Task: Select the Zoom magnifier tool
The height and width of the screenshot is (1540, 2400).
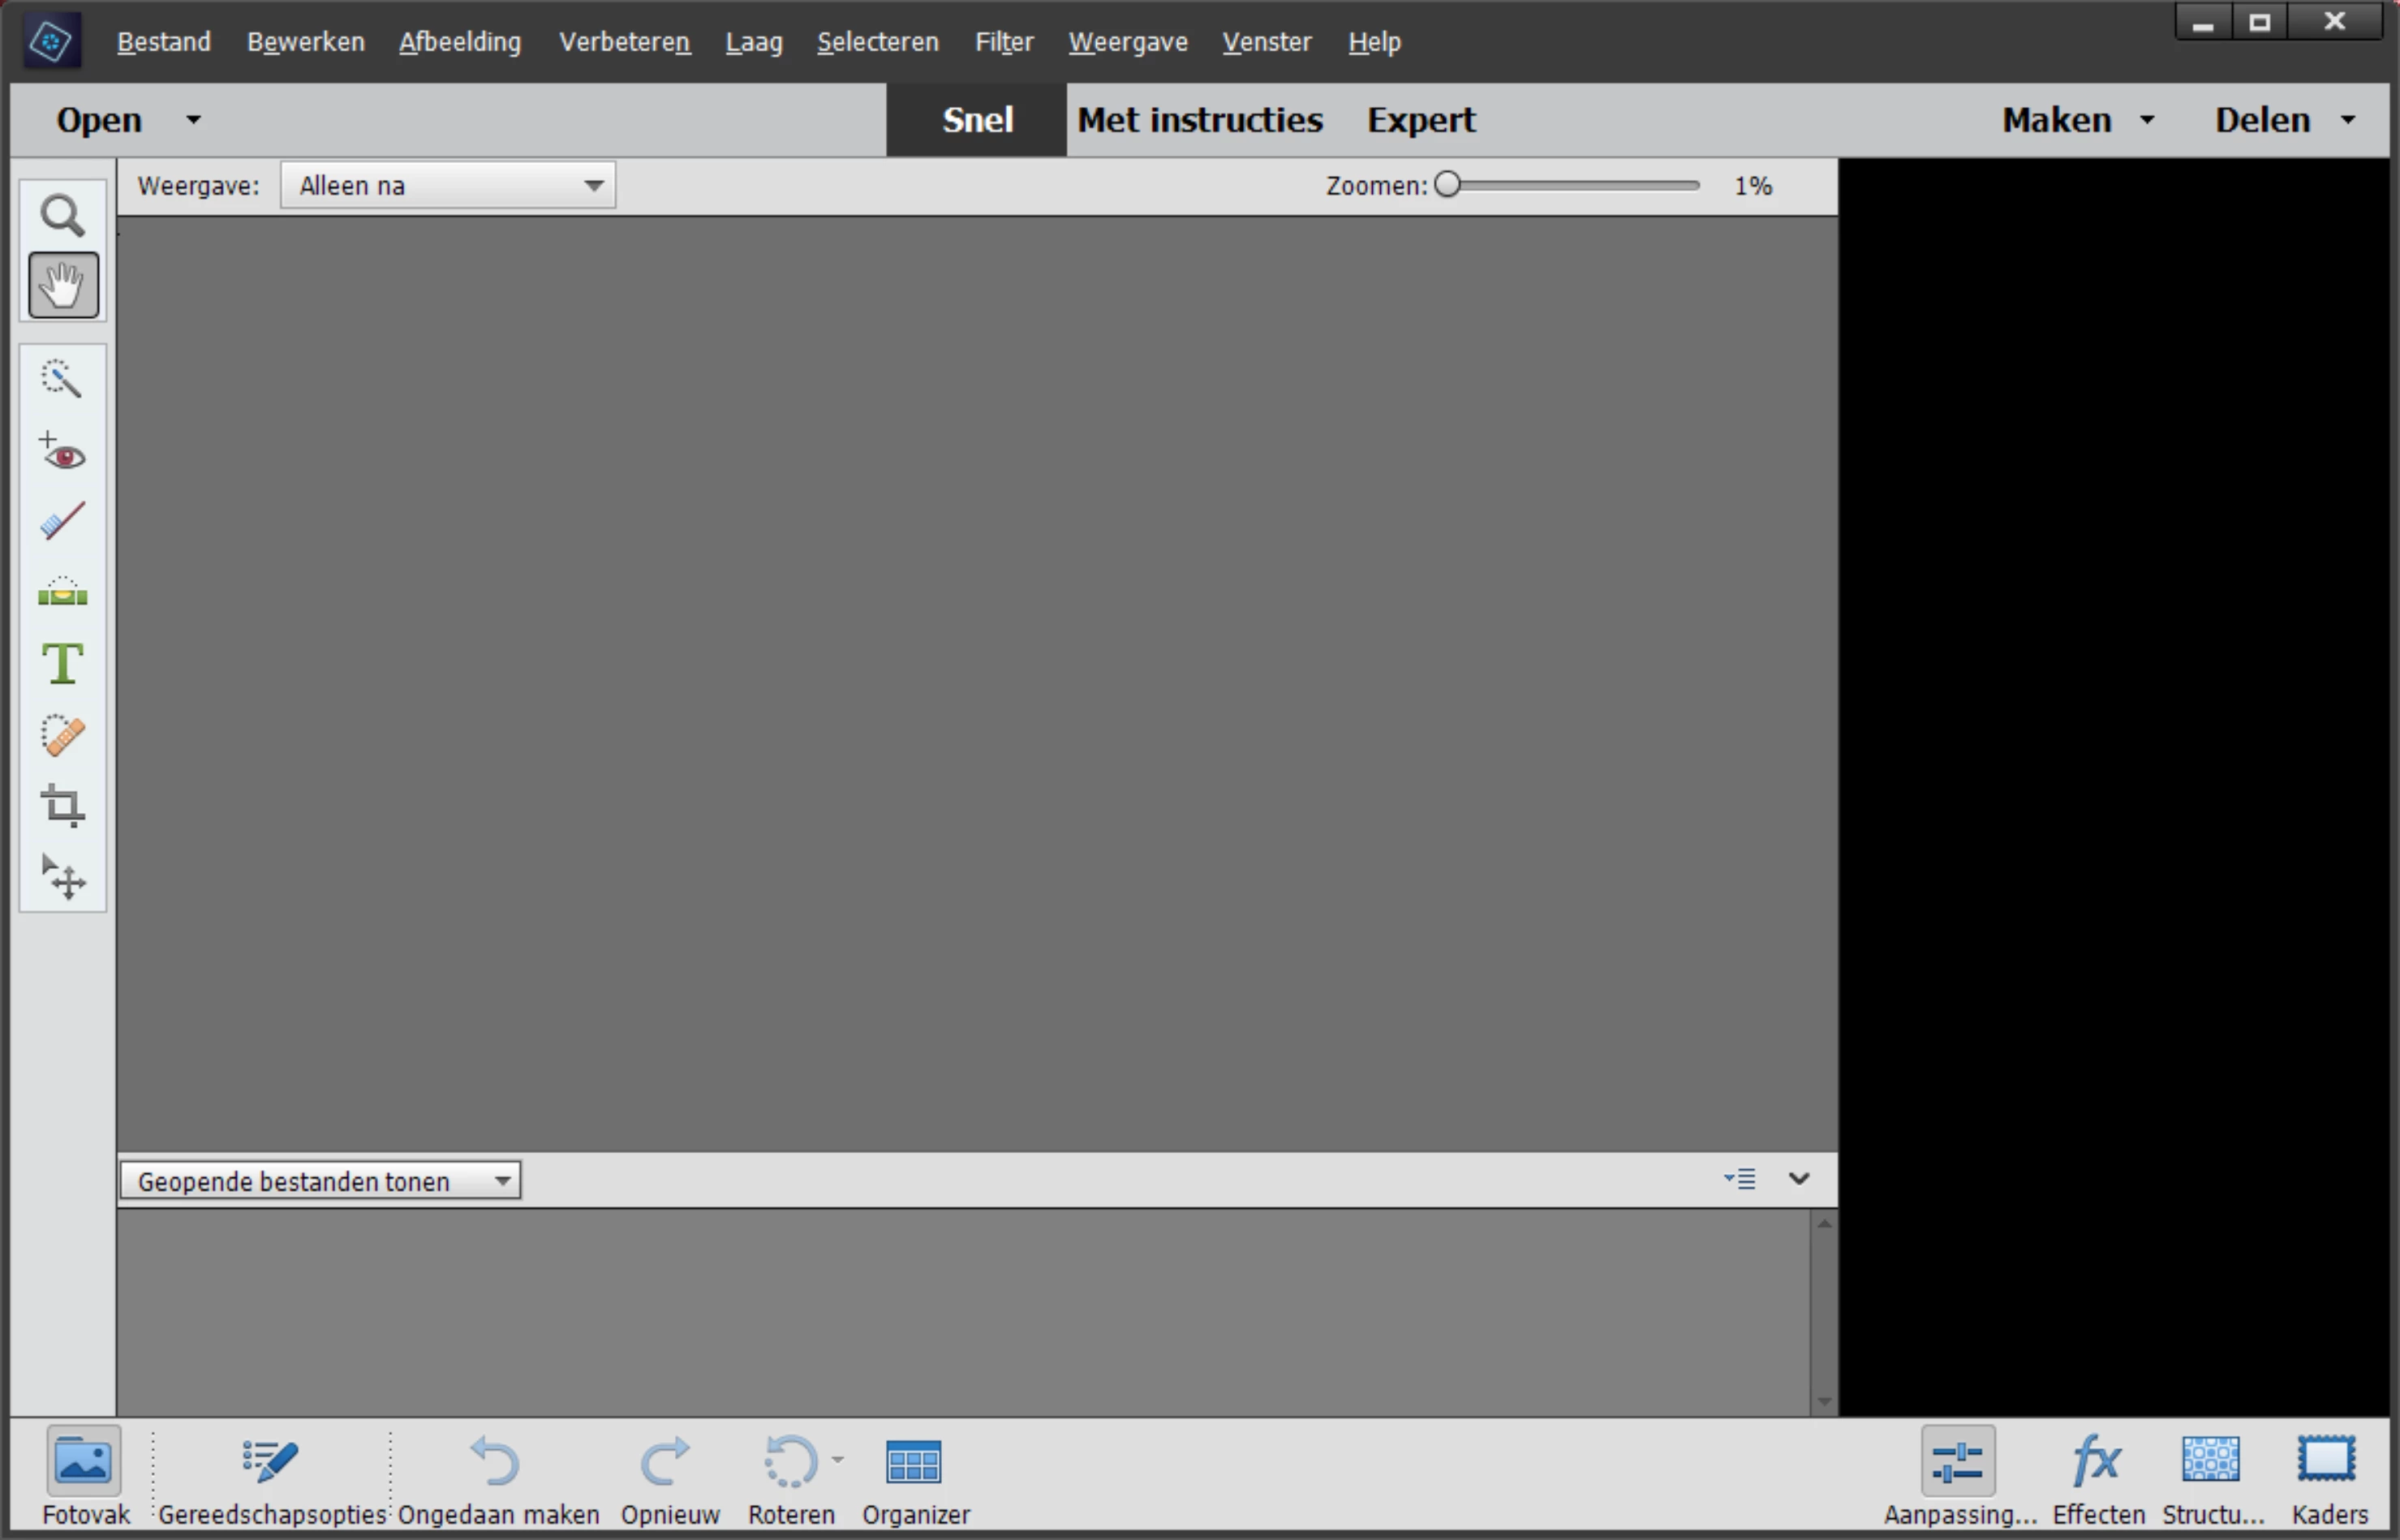Action: [62, 216]
